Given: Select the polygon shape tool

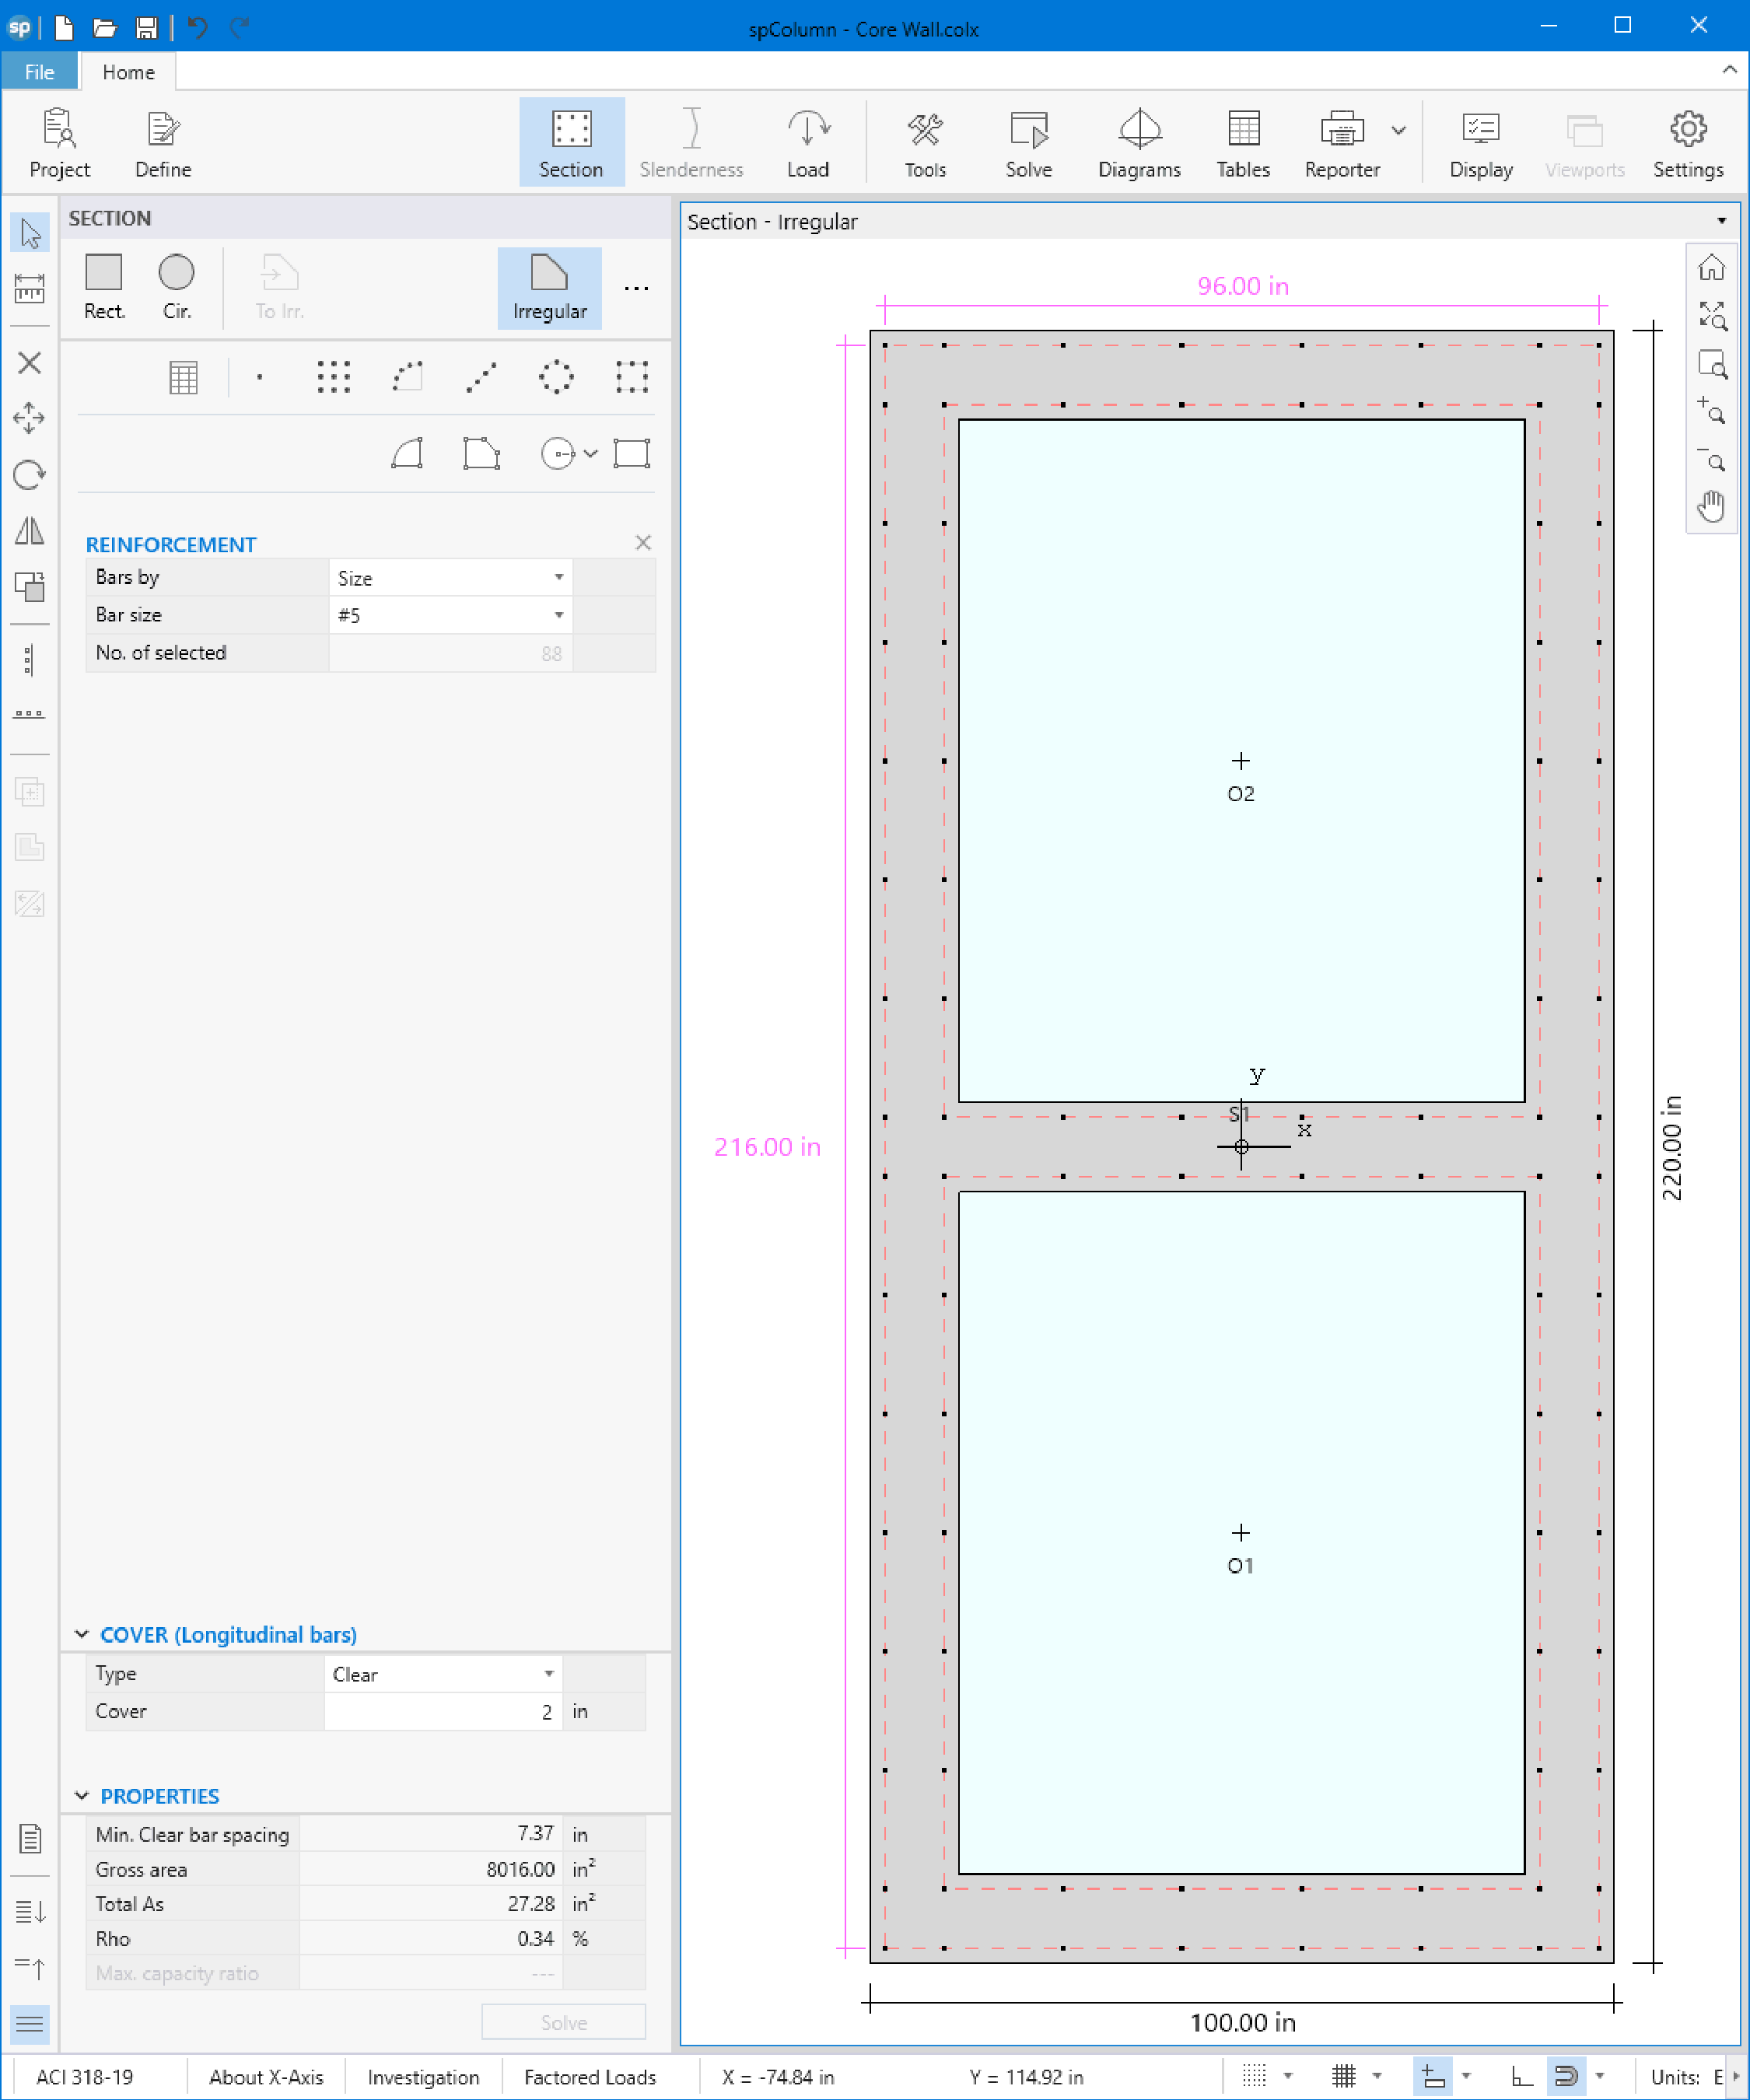Looking at the screenshot, I should 481,453.
